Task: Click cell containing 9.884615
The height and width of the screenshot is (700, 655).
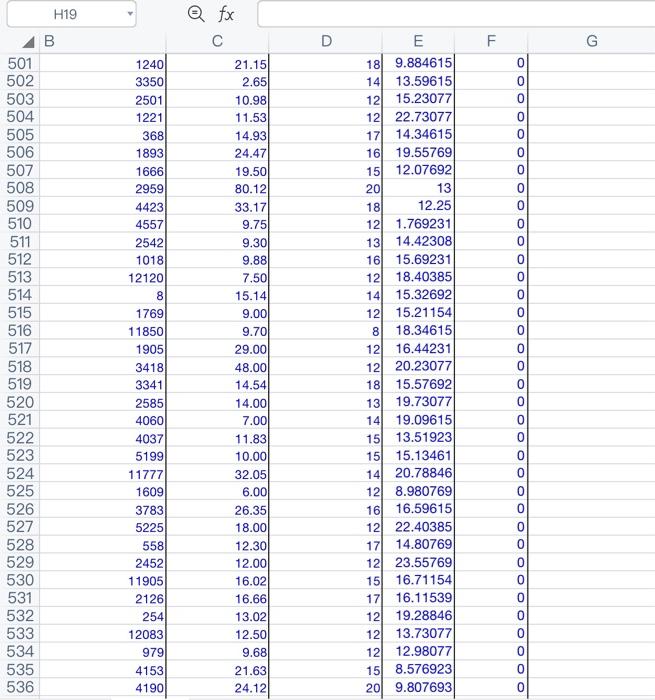Action: click(418, 63)
